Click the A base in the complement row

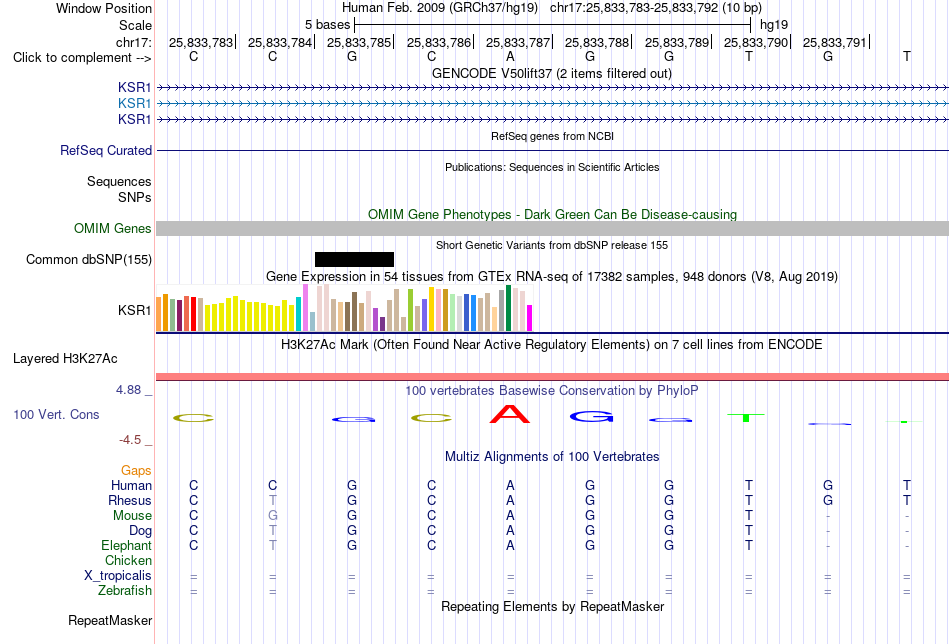510,56
